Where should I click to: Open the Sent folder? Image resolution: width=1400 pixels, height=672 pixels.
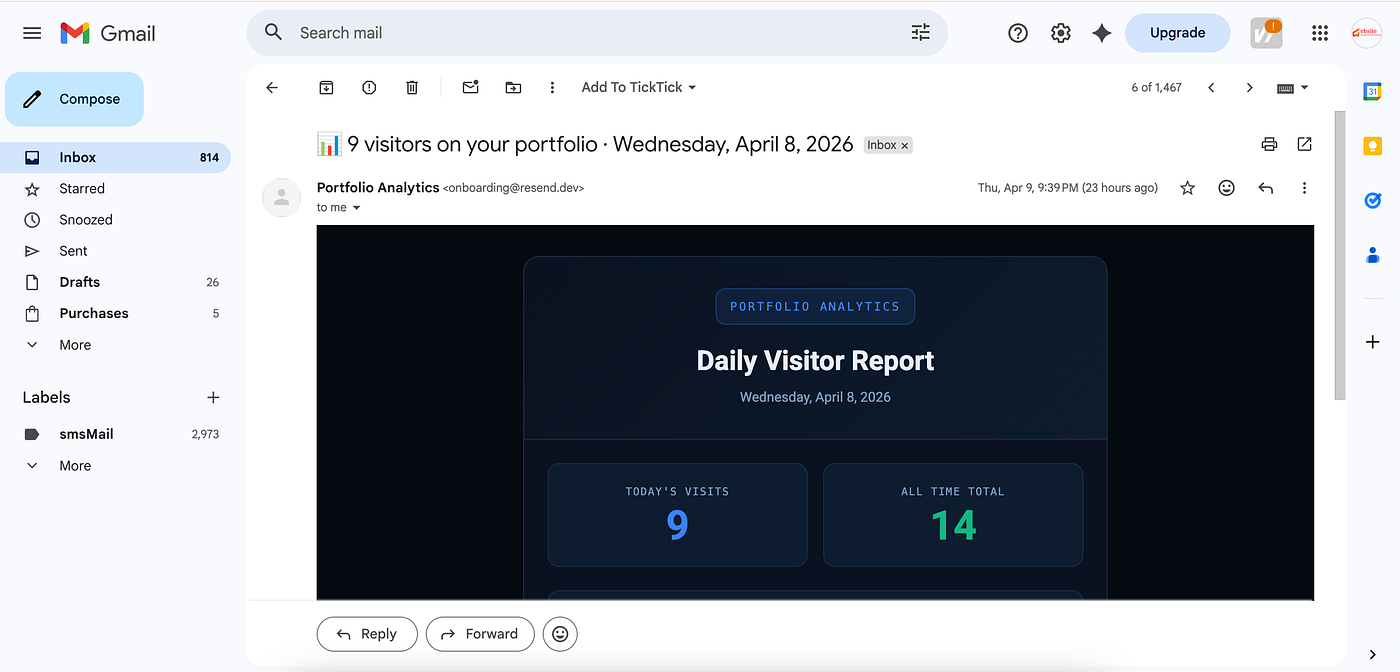point(115,251)
